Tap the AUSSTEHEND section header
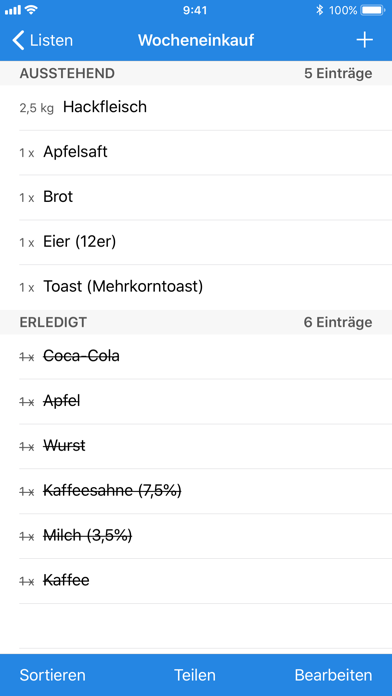This screenshot has height=696, width=392. [196, 73]
